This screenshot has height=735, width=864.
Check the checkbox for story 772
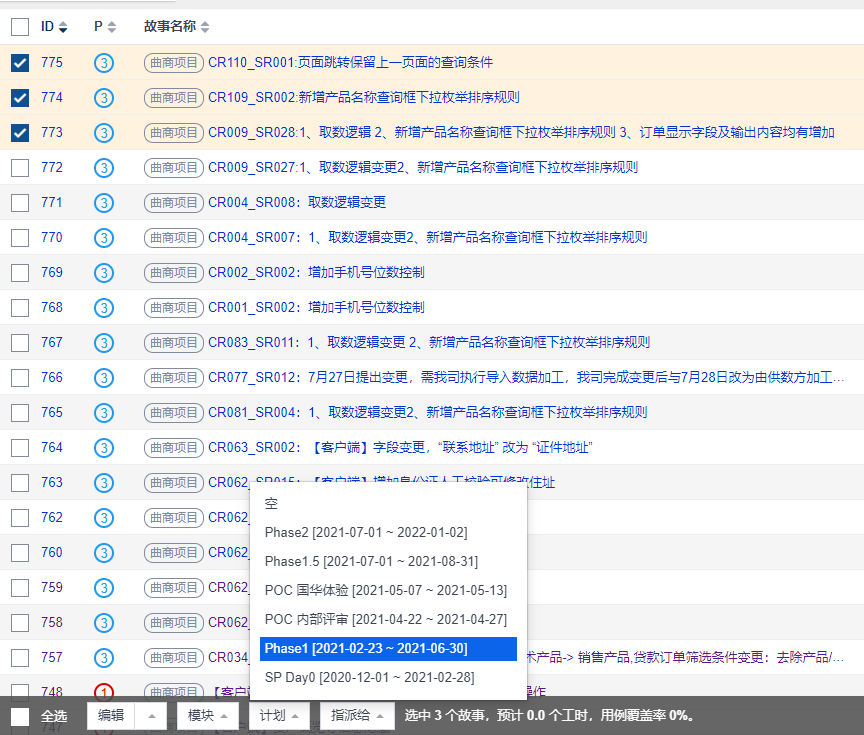pyautogui.click(x=20, y=168)
